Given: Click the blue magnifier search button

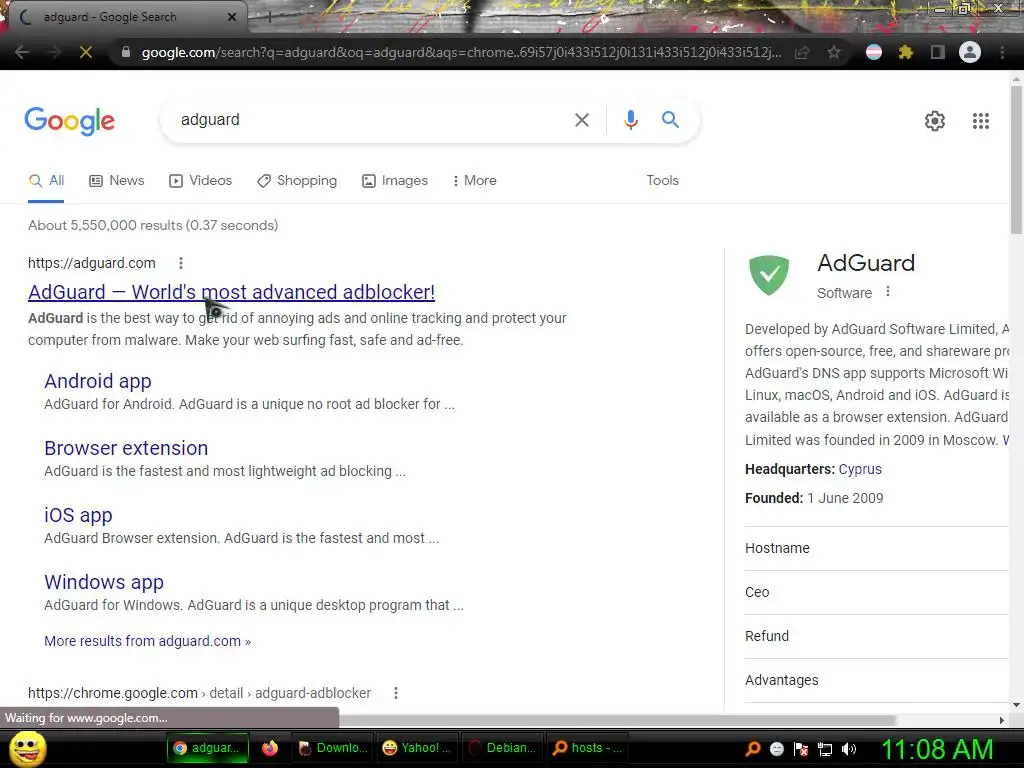Looking at the screenshot, I should (x=670, y=120).
